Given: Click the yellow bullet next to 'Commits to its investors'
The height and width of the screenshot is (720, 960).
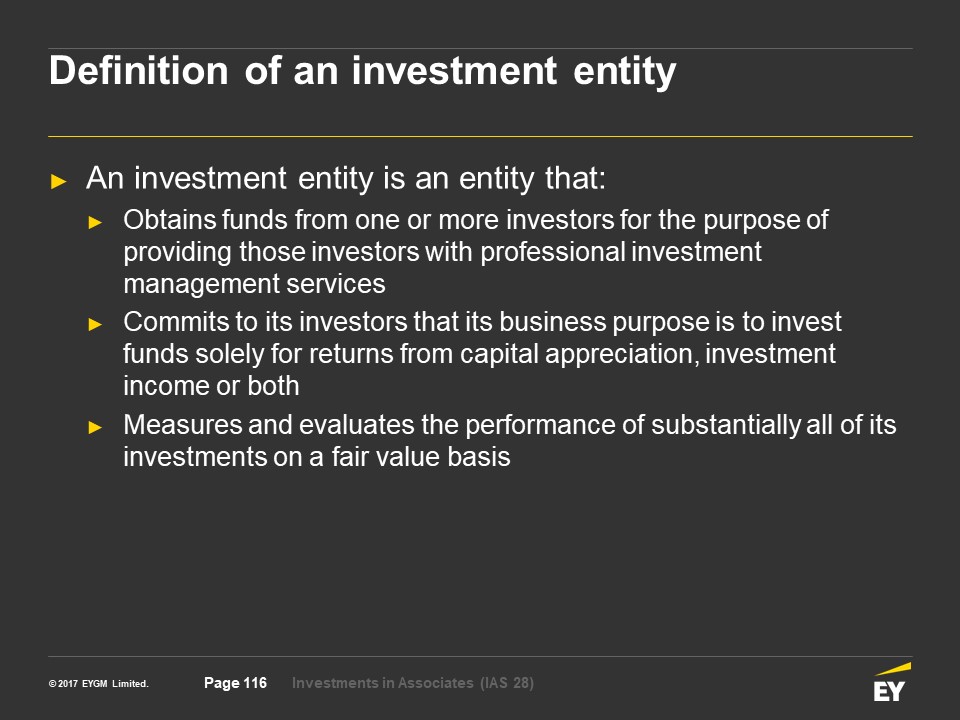Looking at the screenshot, I should pos(95,324).
